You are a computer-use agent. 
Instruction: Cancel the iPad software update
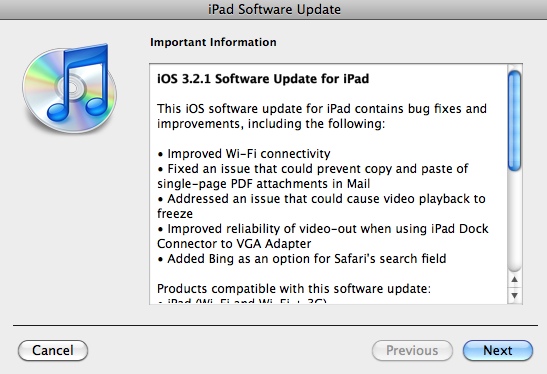[53, 350]
